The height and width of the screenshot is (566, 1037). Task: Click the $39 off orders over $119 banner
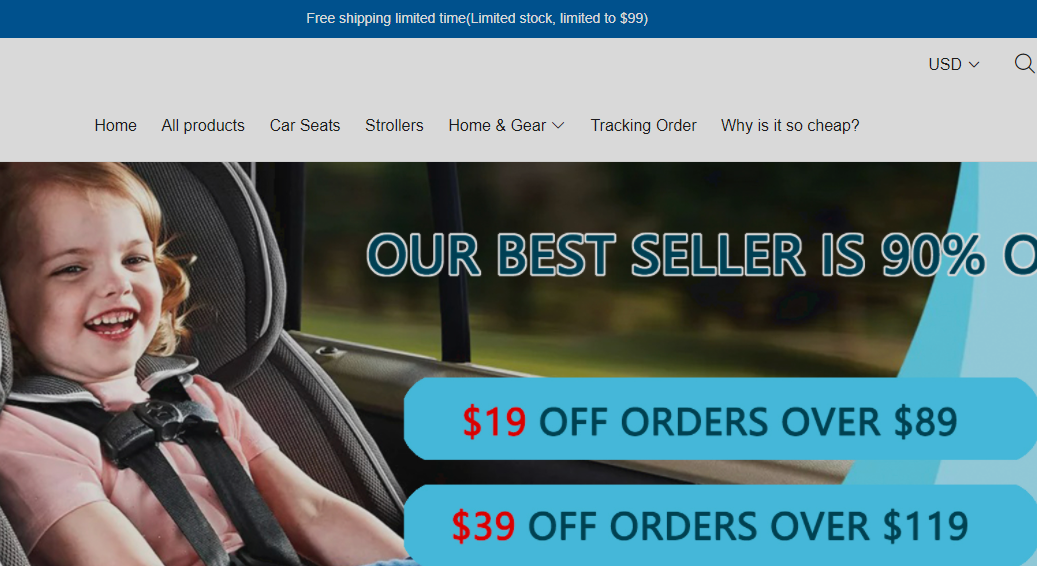click(720, 525)
